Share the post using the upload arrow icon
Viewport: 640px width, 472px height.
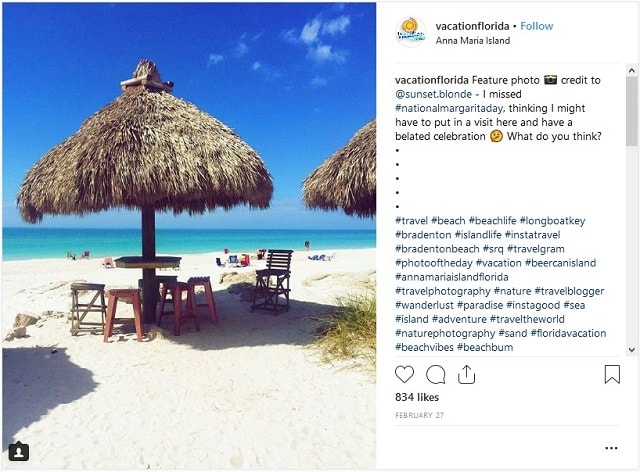click(x=466, y=374)
